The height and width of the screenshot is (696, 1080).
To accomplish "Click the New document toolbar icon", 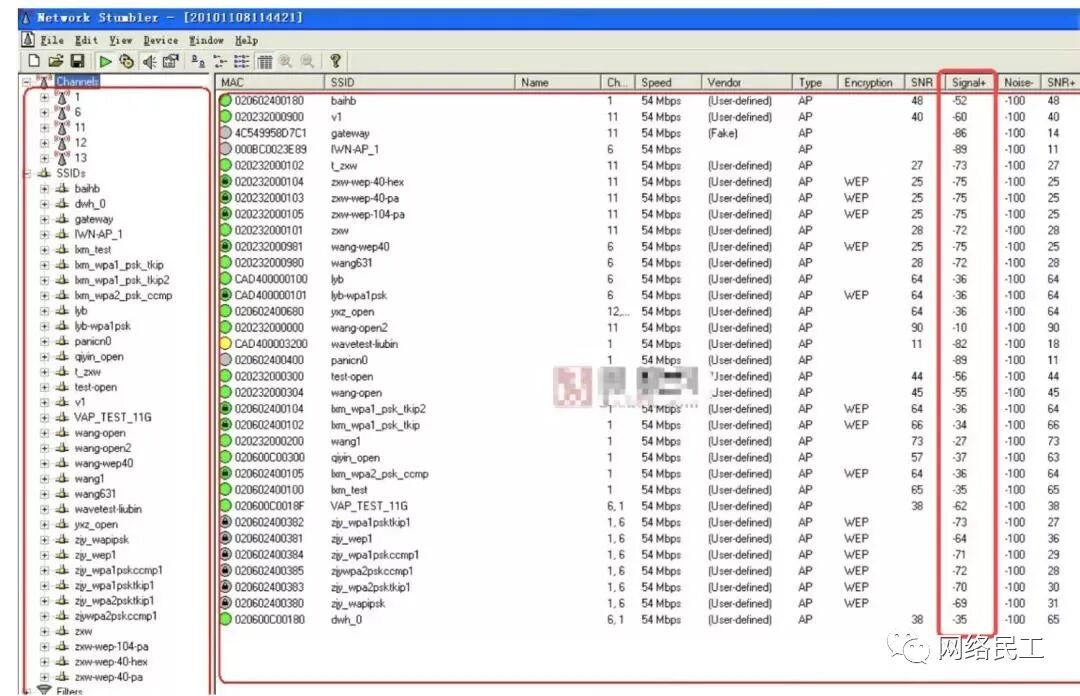I will coord(33,61).
